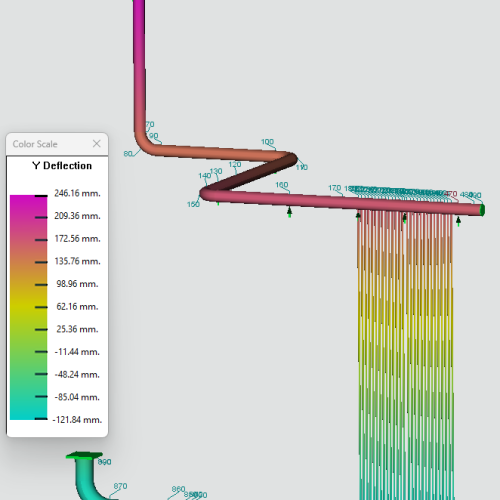Select the -121.84 mm scale label
The image size is (500, 500).
(77, 420)
